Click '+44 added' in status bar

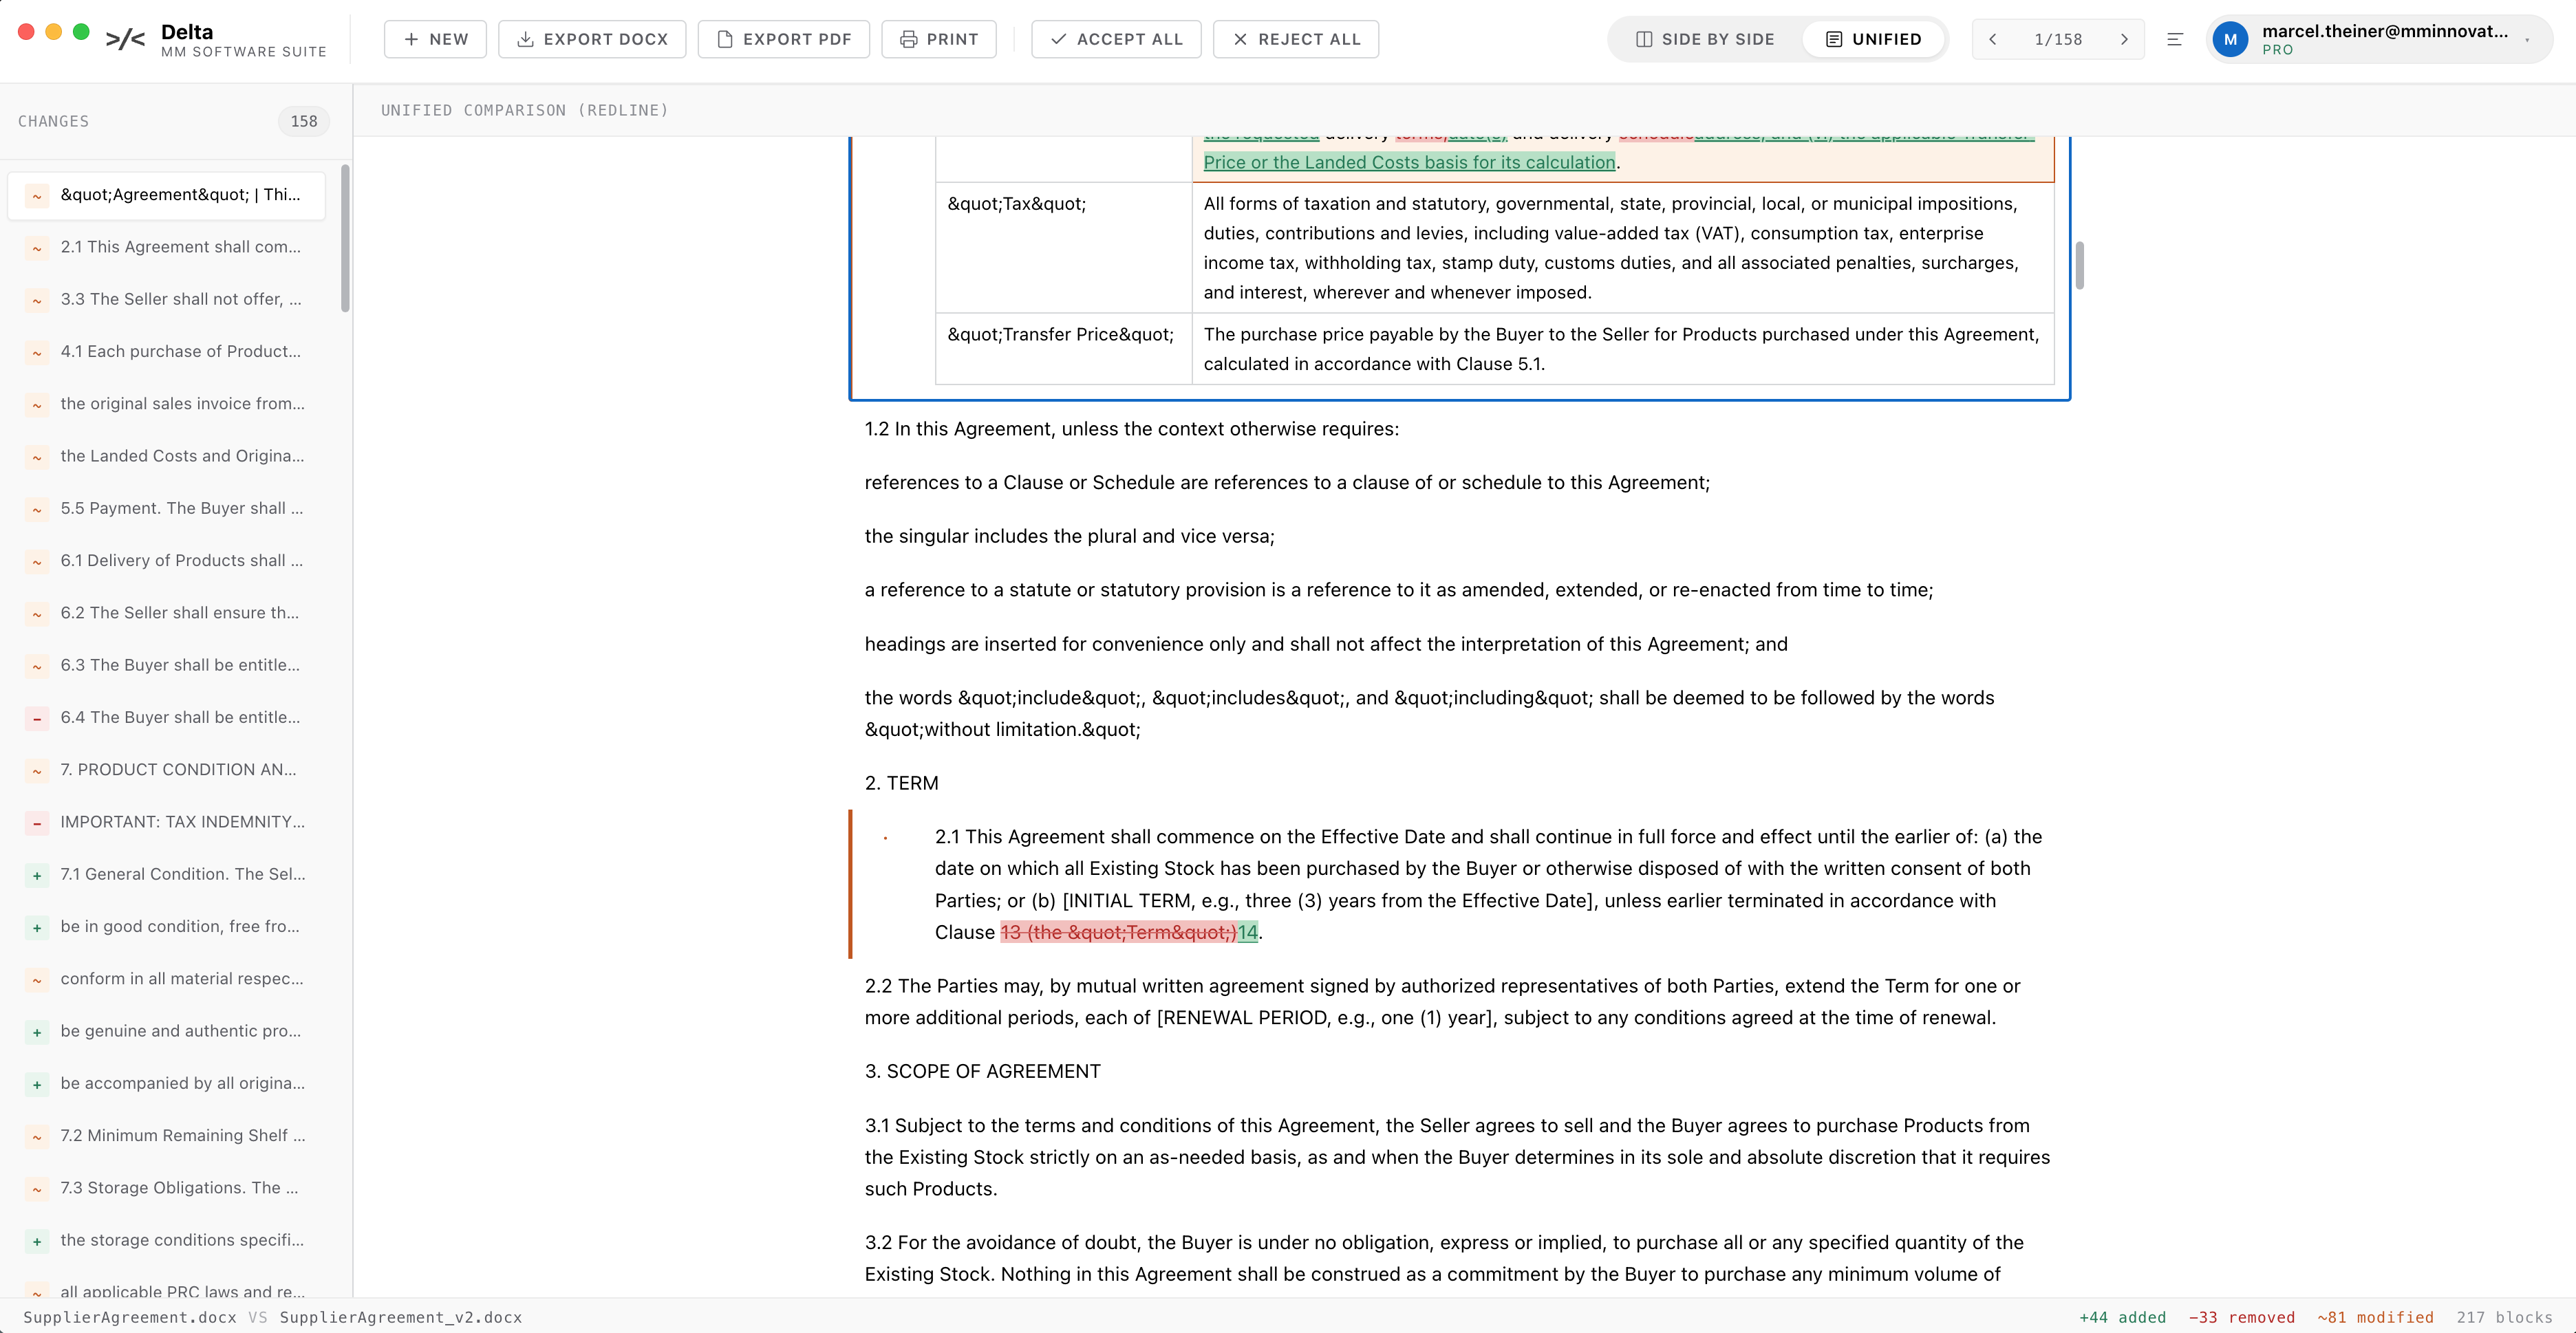click(x=2122, y=1317)
